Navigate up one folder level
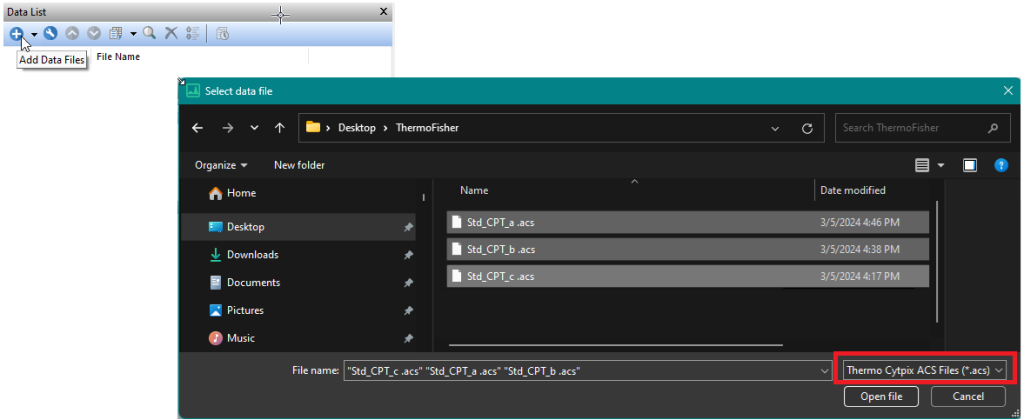Screen dimensions: 1024x420 [280, 128]
